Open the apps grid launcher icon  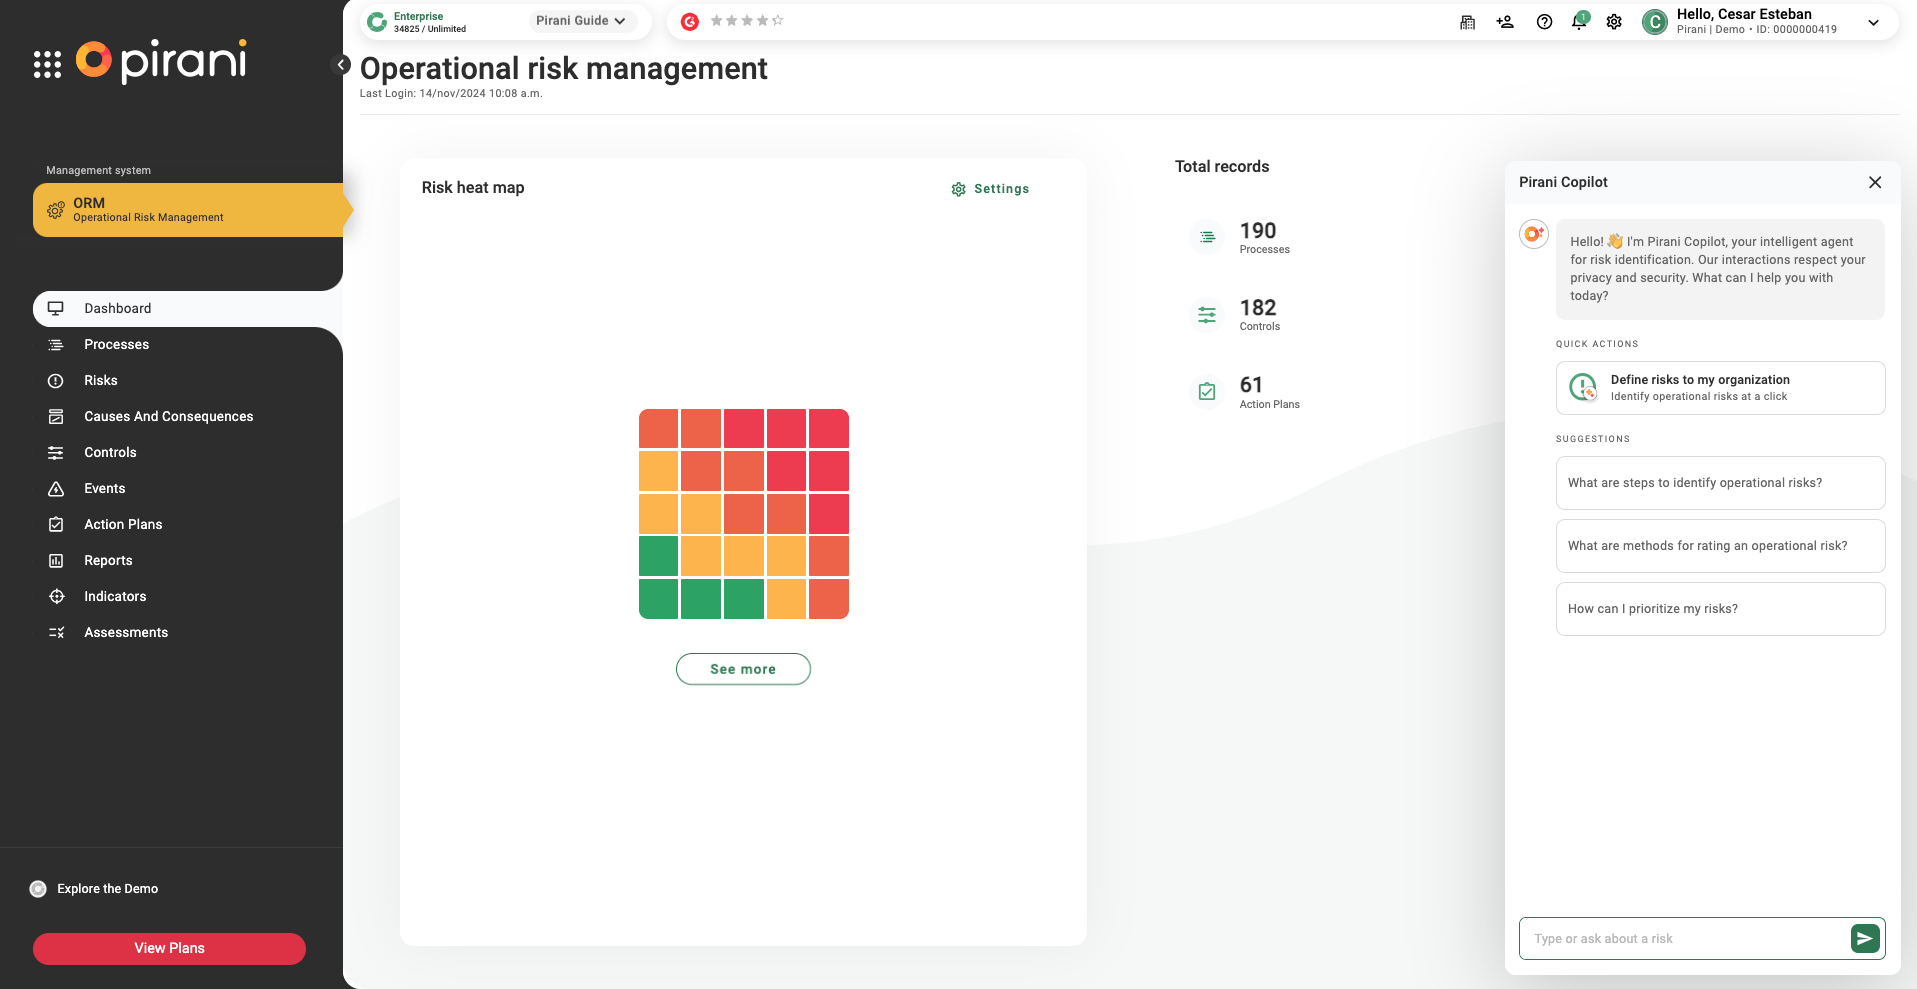pyautogui.click(x=47, y=64)
